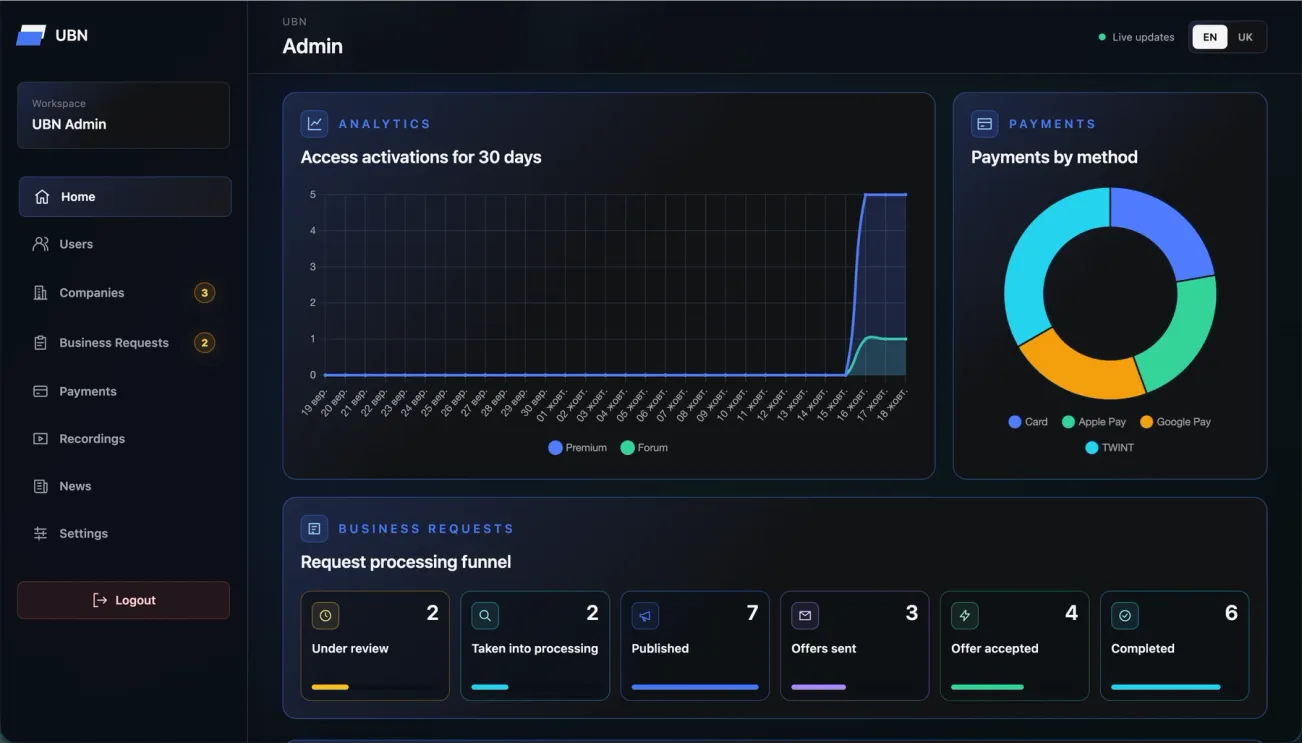Viewport: 1302px width, 743px height.
Task: Switch language to EN
Action: 1210,37
